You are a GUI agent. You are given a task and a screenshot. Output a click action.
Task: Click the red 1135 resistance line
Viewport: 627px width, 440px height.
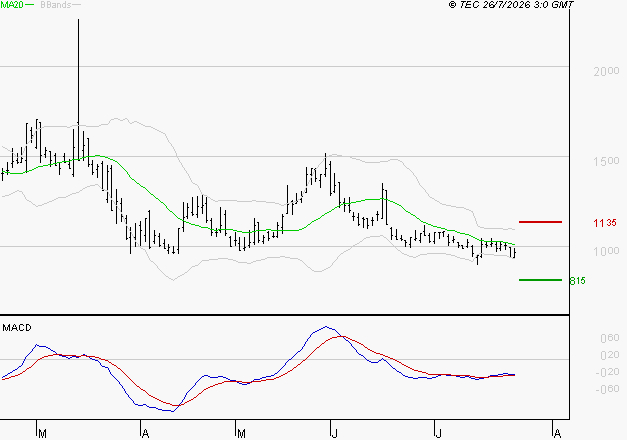540,222
